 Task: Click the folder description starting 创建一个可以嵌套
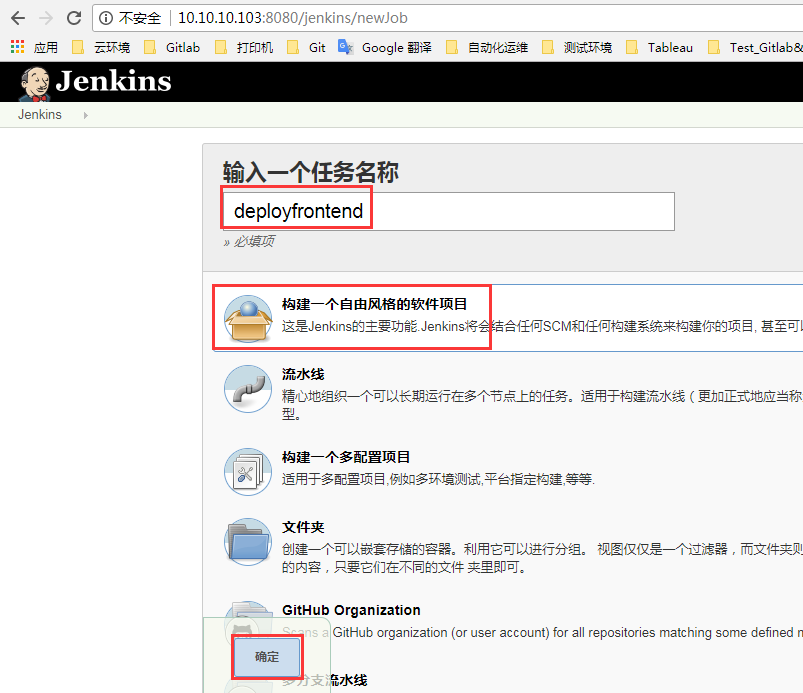542,558
